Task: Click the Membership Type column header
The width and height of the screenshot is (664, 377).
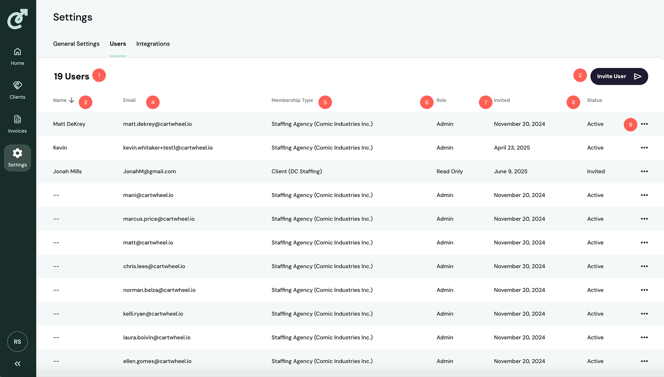Action: pyautogui.click(x=292, y=100)
